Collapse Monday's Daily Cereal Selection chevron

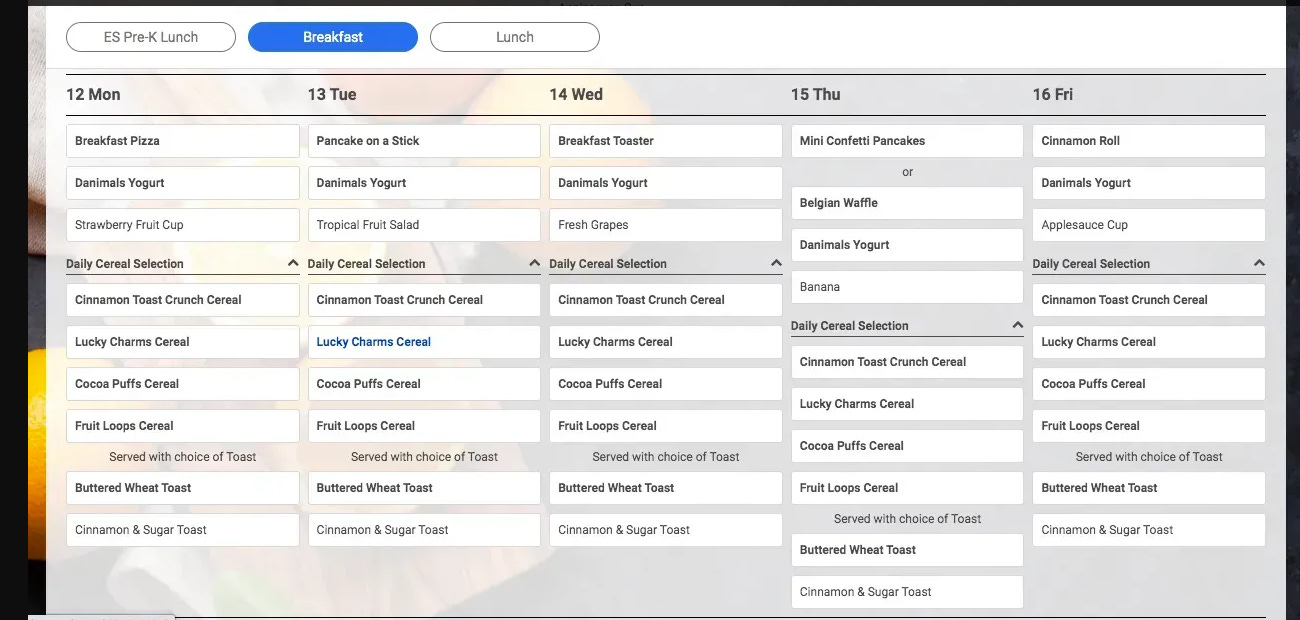(x=293, y=264)
